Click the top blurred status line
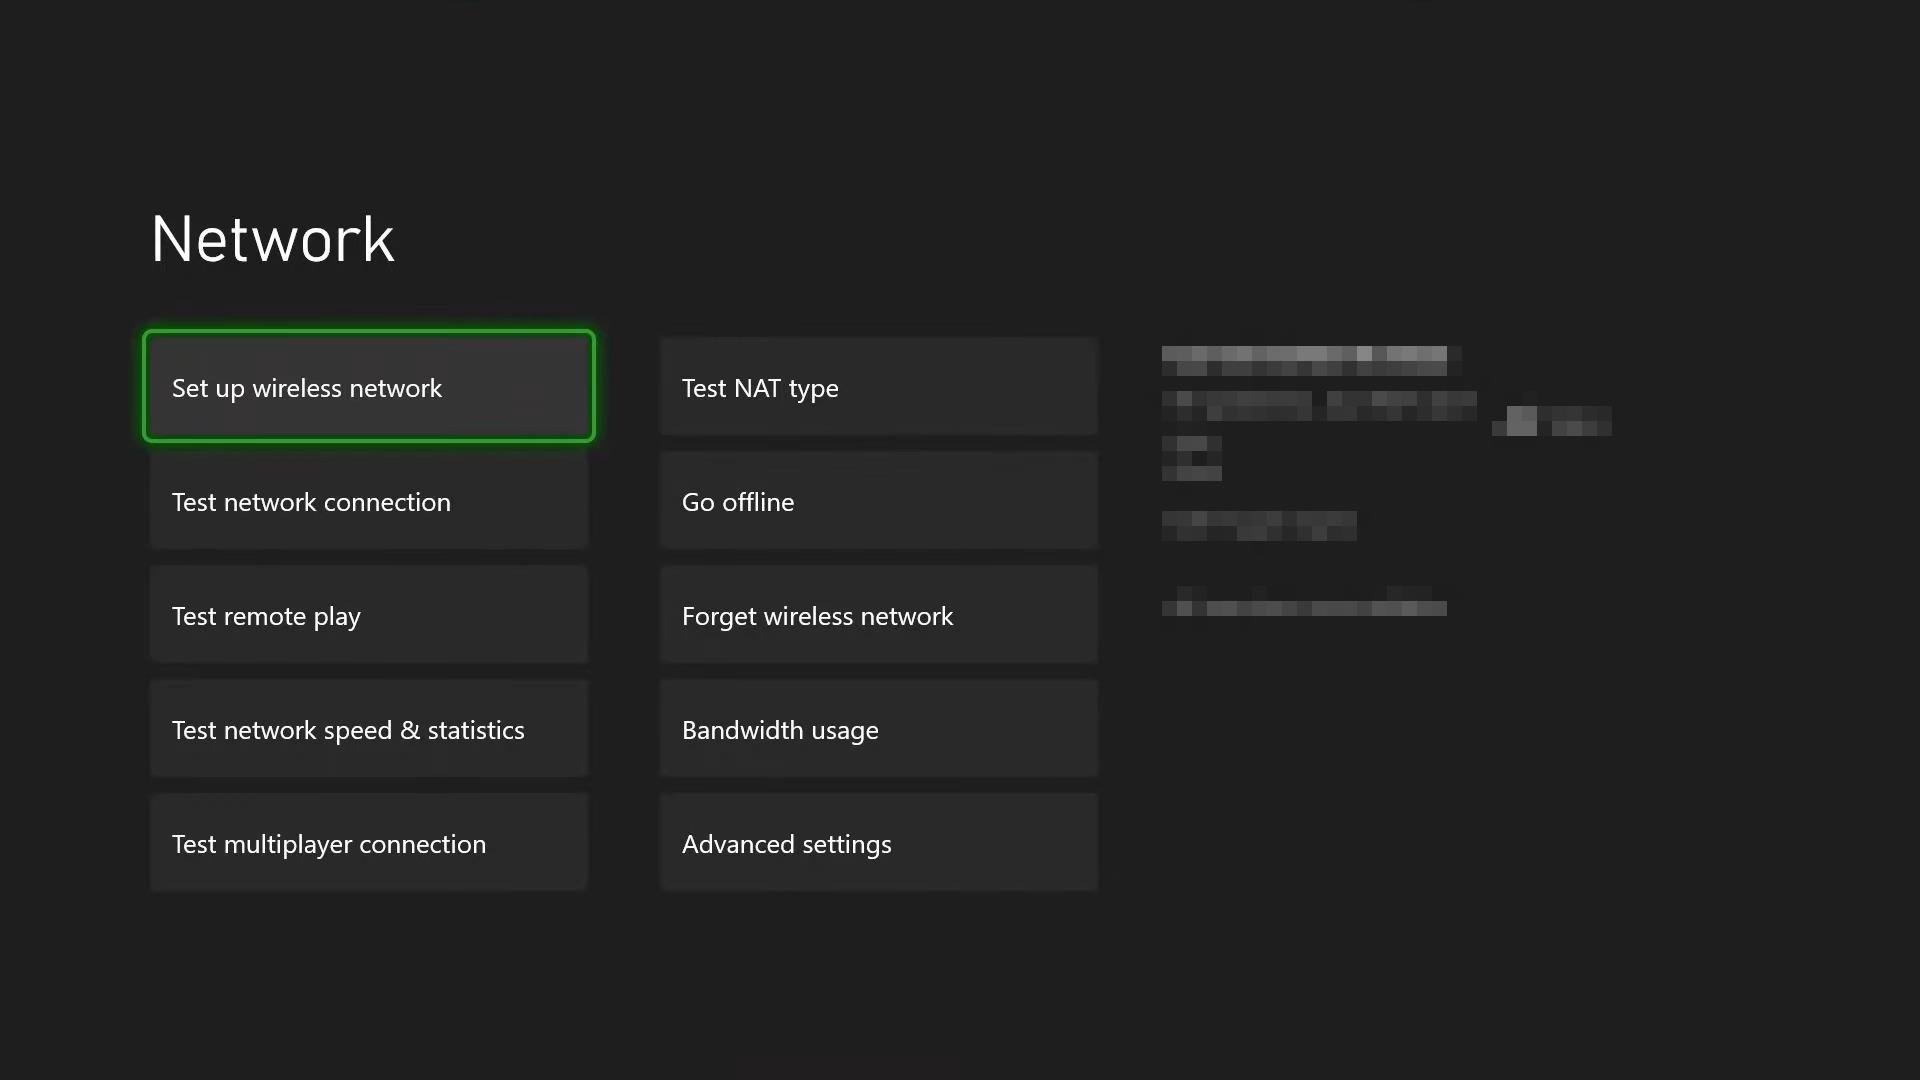1920x1080 pixels. pos(1304,360)
